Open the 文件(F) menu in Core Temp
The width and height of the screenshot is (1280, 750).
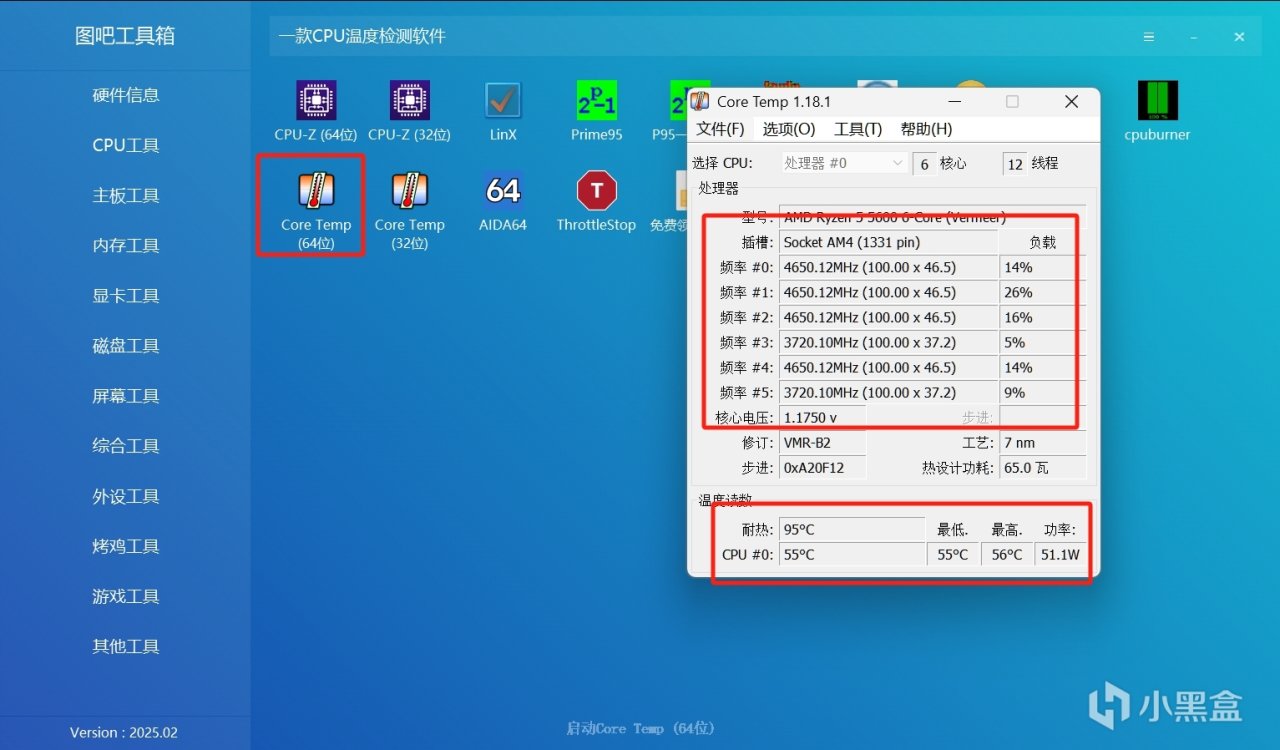coord(721,129)
